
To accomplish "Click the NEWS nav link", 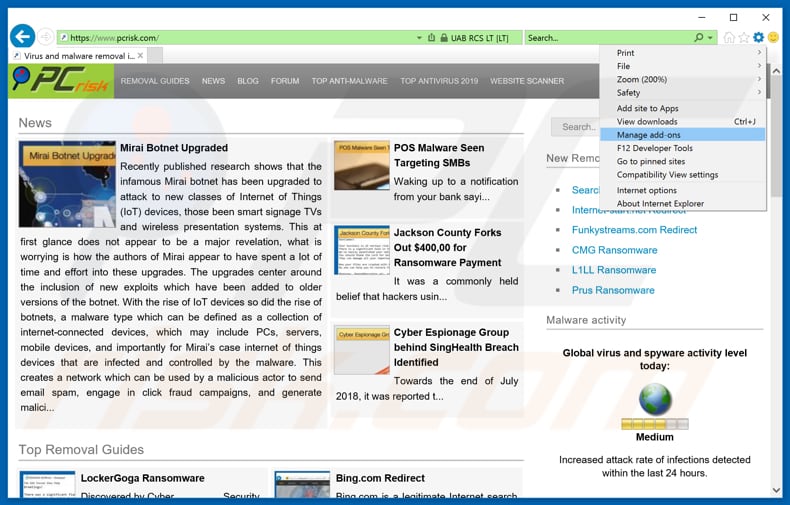I will 213,81.
